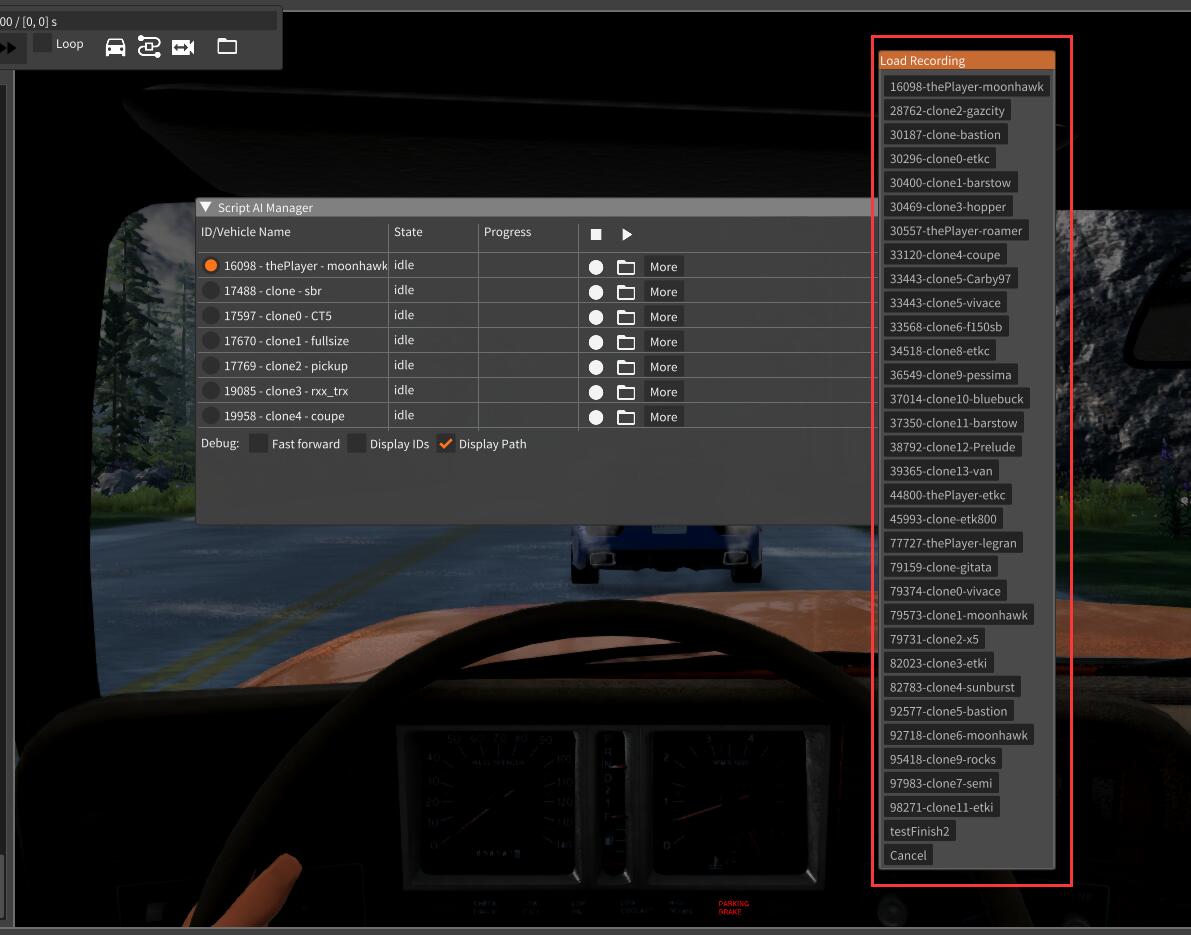
Task: Pick 95418-clone9-rocks from recording list
Action: point(943,760)
